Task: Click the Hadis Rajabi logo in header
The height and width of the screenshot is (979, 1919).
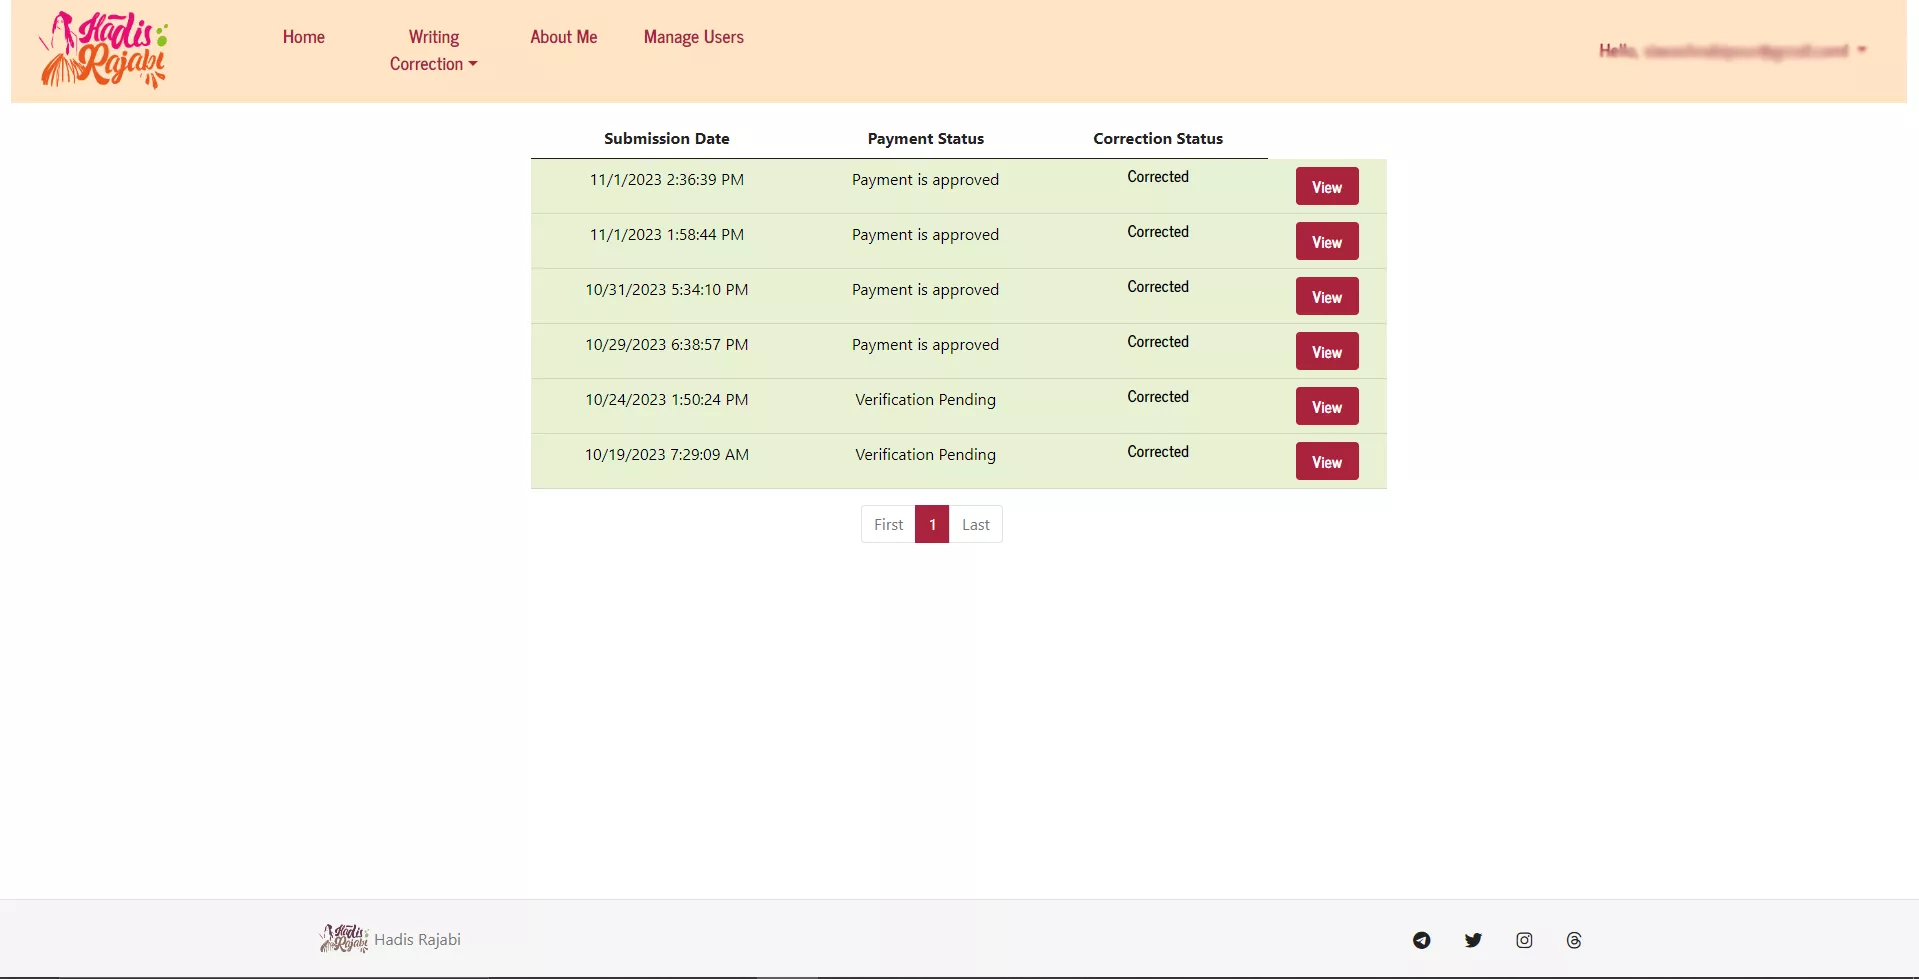Action: [x=103, y=50]
